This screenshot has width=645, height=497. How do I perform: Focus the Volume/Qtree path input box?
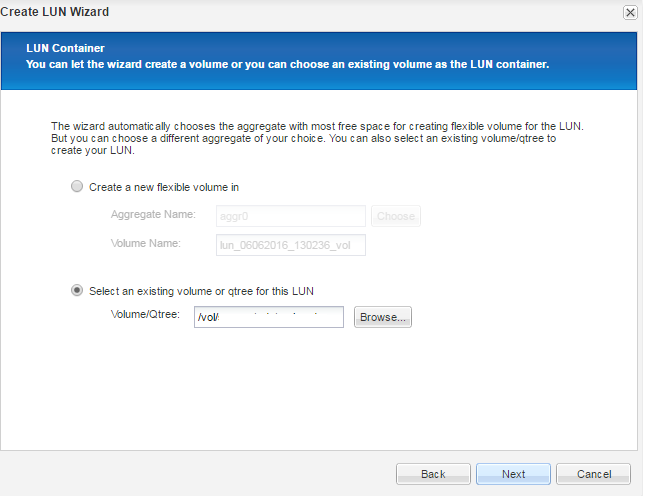(269, 317)
